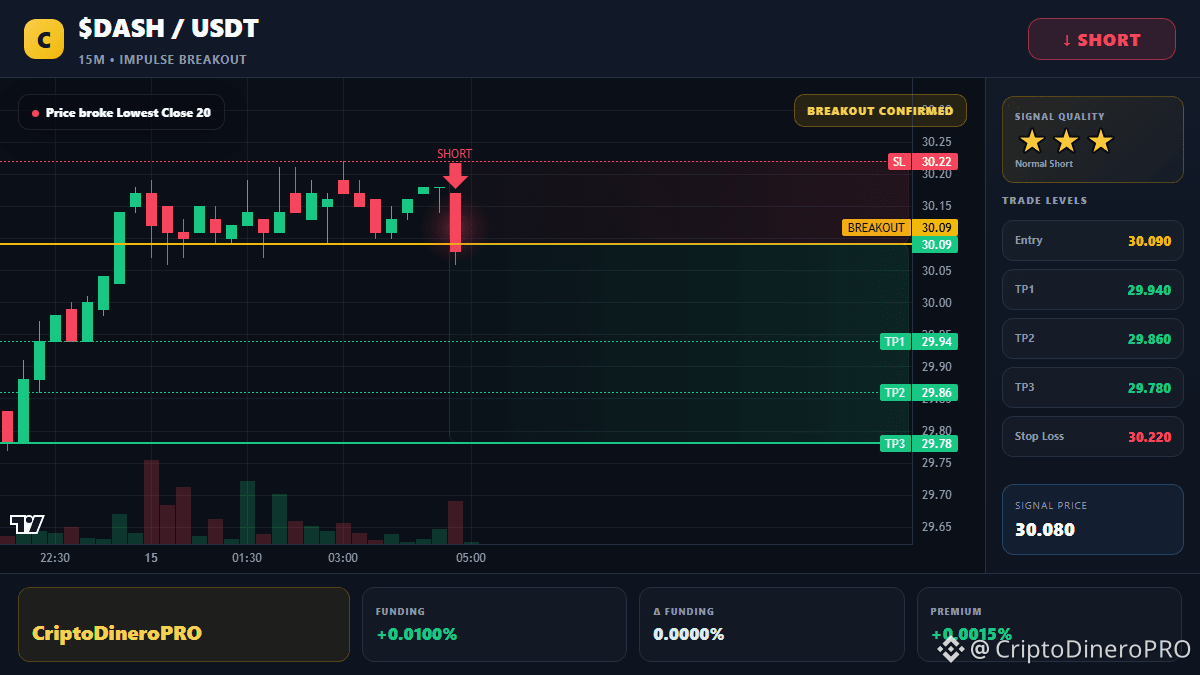Select the Entry 30.090 trade level
The image size is (1200, 675).
tap(1092, 241)
